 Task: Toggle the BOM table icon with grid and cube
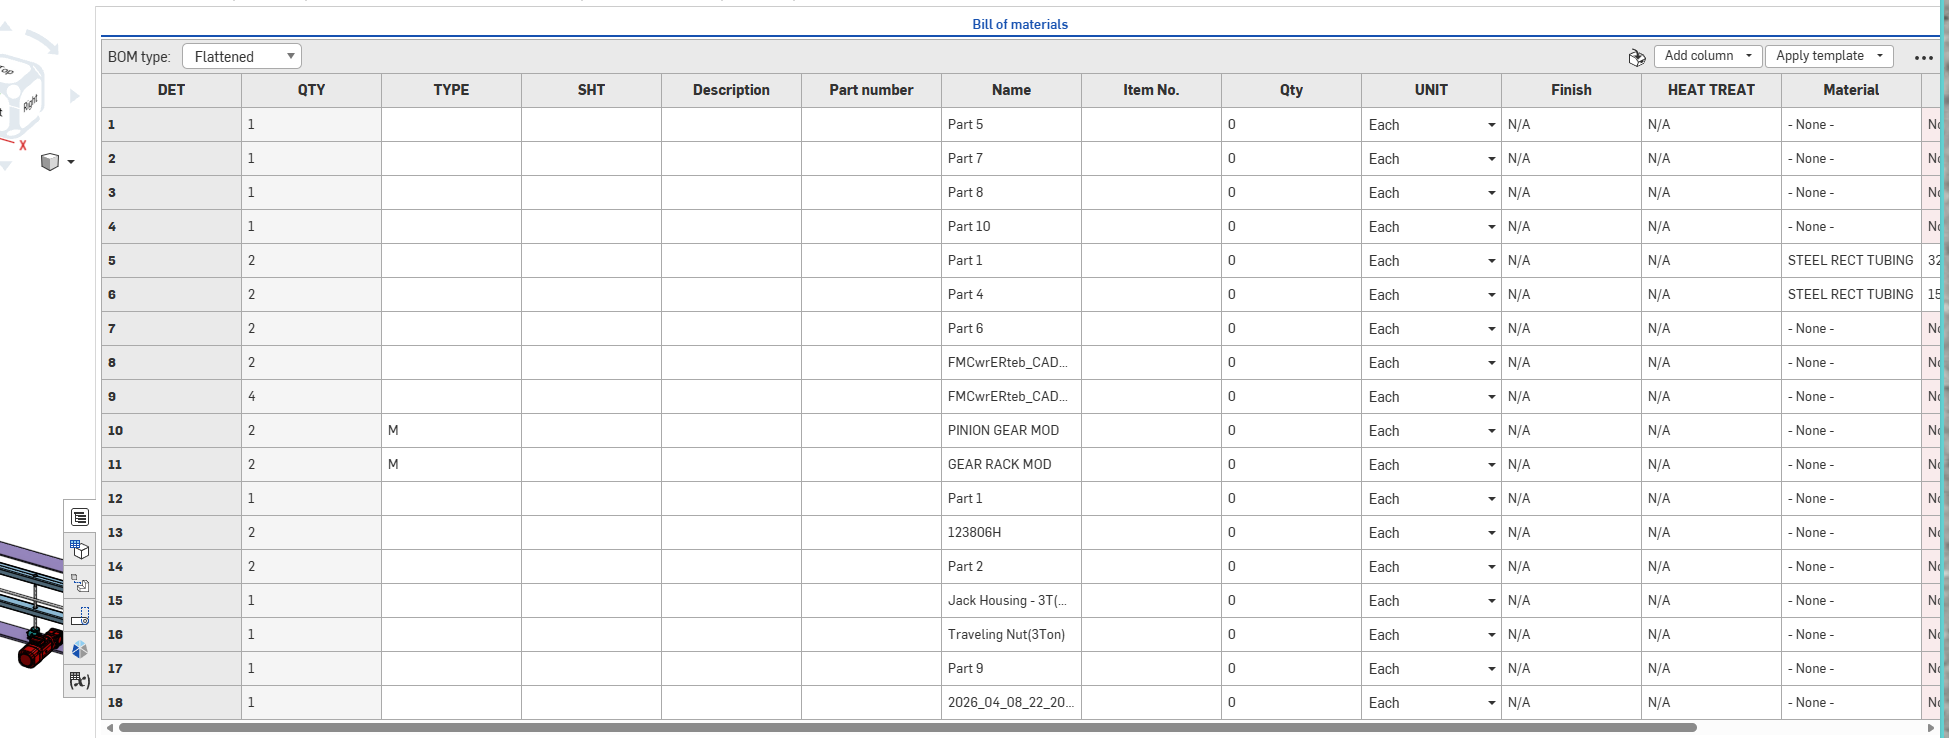click(80, 549)
